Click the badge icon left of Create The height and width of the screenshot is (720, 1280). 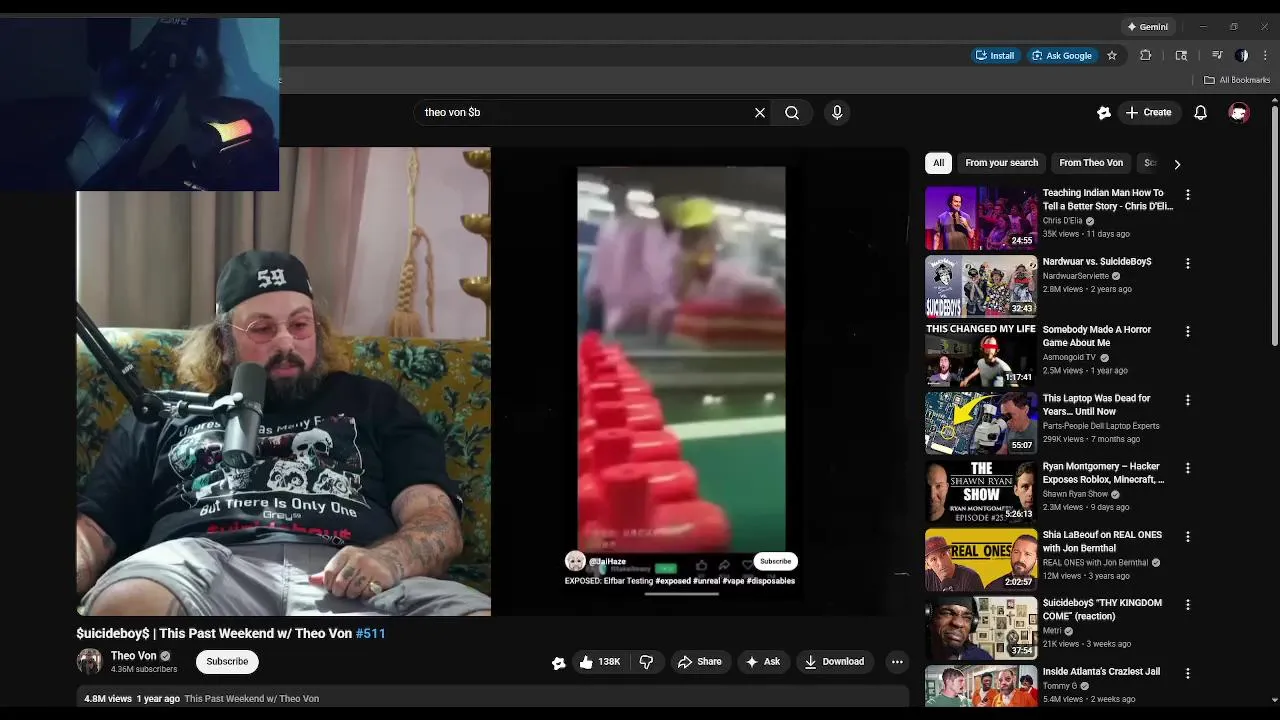[x=1104, y=113]
